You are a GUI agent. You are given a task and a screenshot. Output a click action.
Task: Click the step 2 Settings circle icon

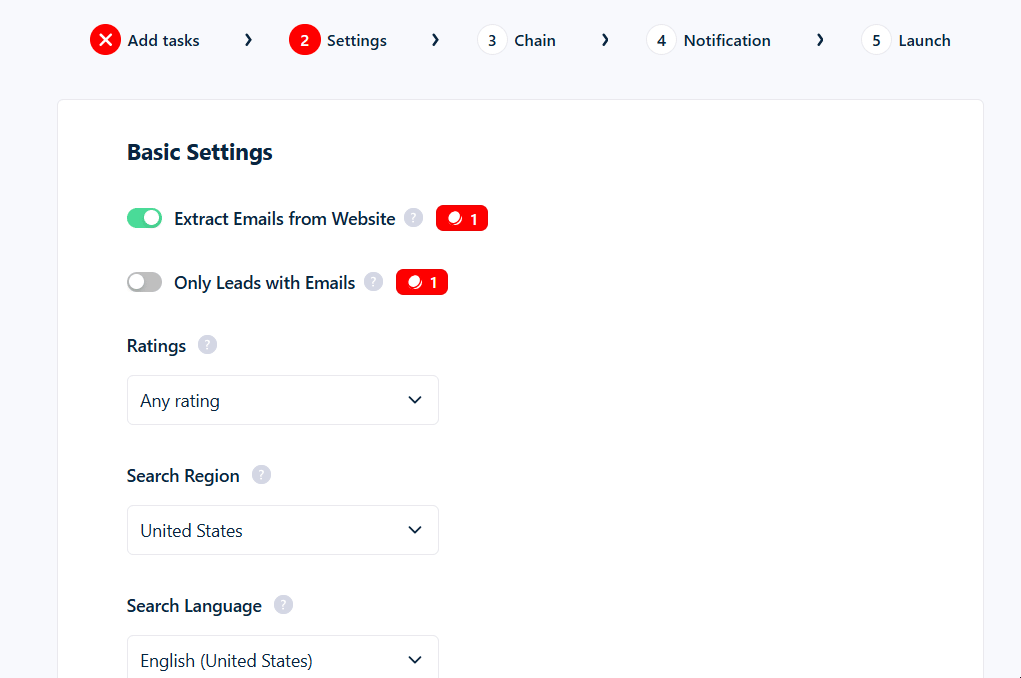[305, 40]
